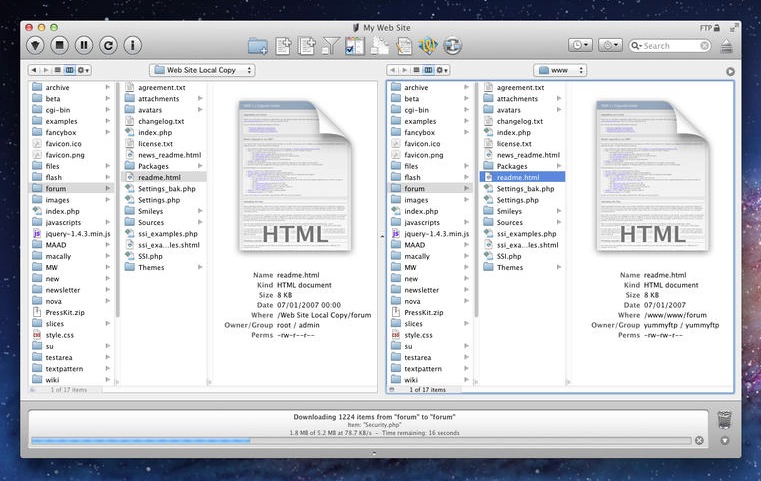Open the history clock dropdown
Viewport: 761px width, 481px height.
579,46
